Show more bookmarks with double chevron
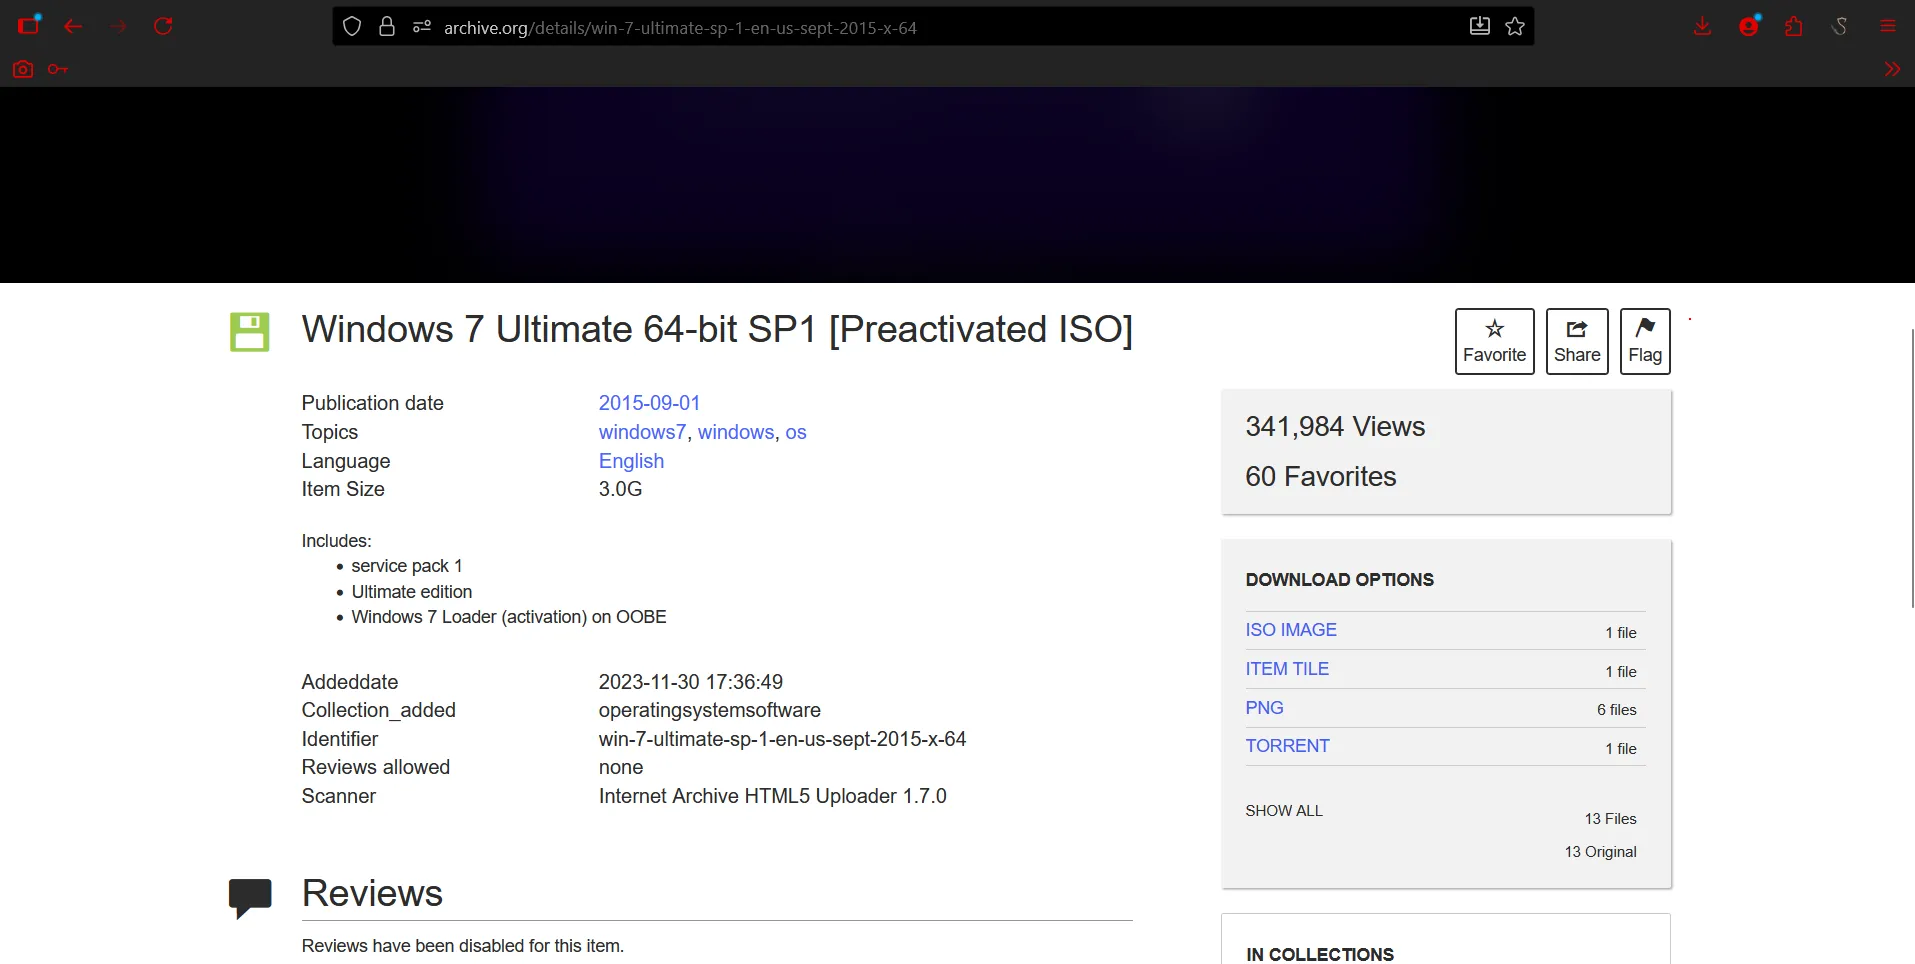 1892,69
